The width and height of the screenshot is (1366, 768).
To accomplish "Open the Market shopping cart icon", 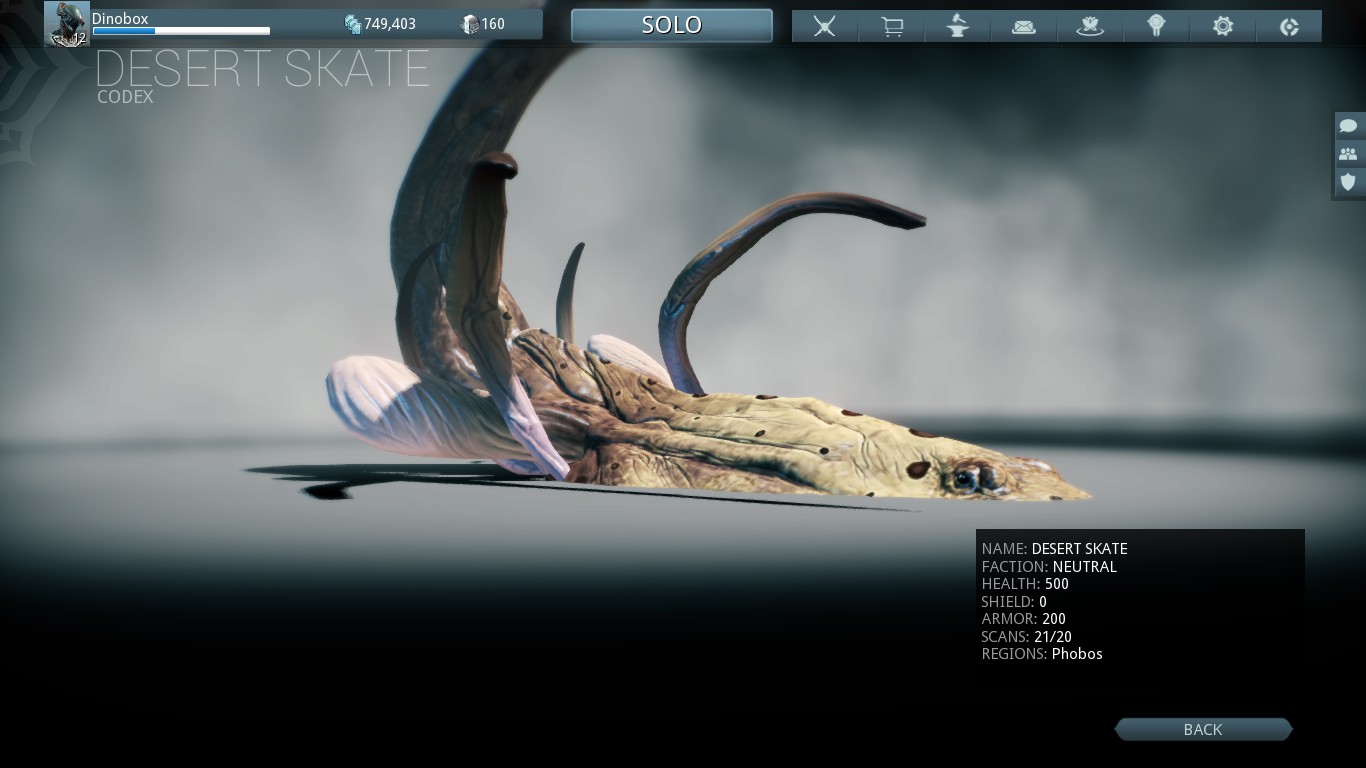I will [x=892, y=26].
